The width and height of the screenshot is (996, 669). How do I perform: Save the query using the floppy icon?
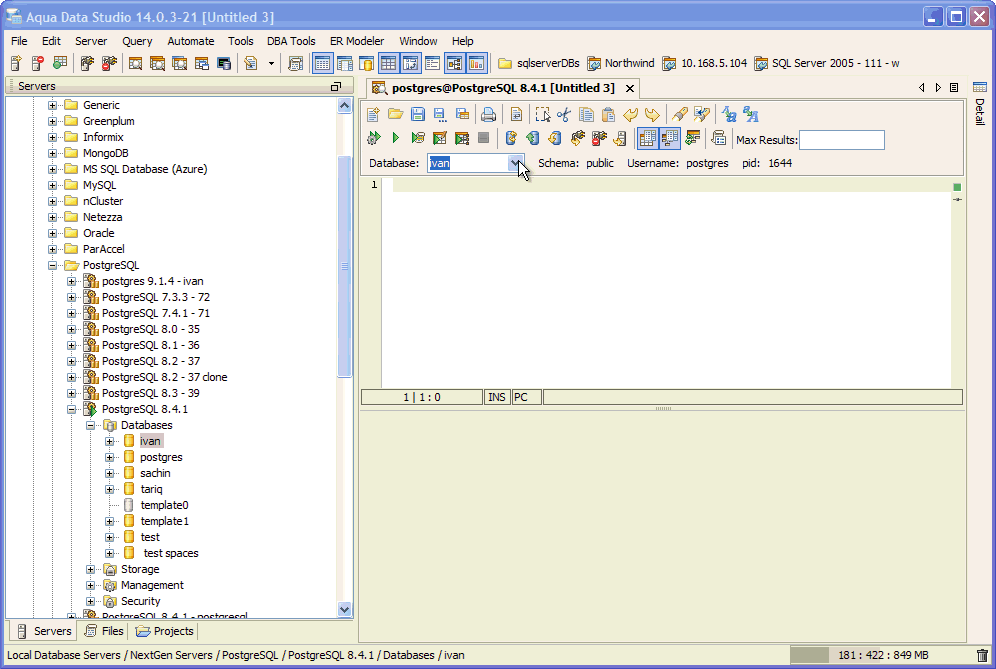(x=417, y=114)
